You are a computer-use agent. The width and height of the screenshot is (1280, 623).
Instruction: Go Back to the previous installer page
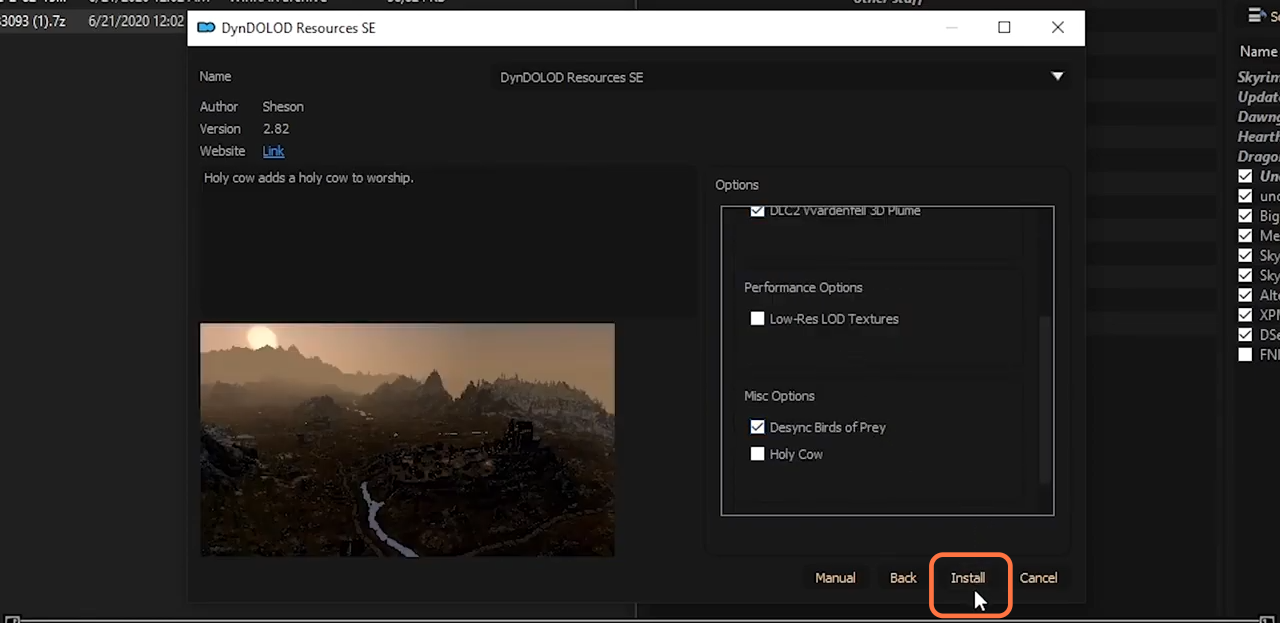[x=903, y=578]
